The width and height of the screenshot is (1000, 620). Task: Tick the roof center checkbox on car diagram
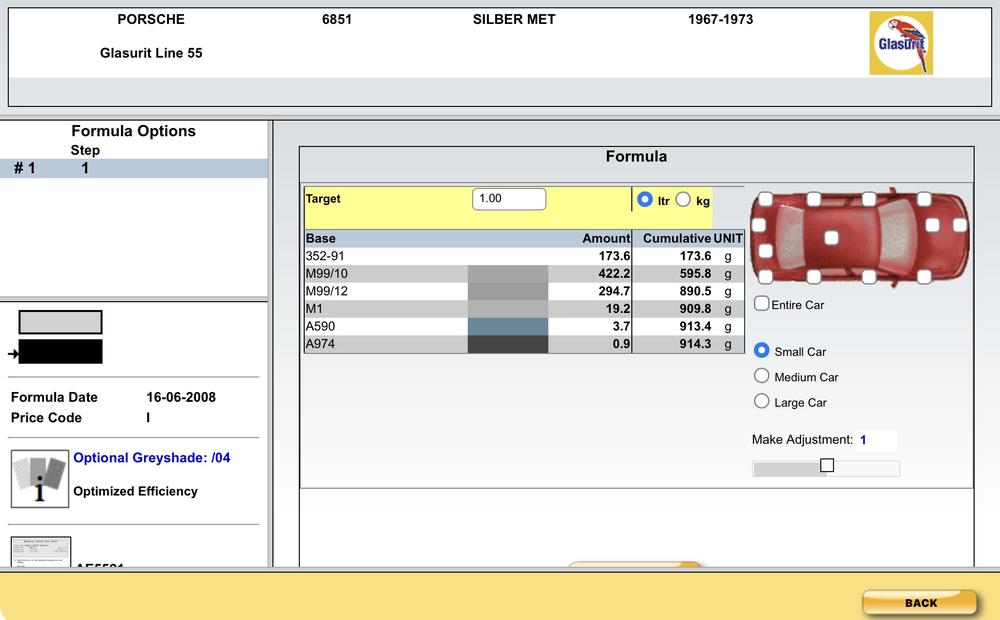click(831, 238)
